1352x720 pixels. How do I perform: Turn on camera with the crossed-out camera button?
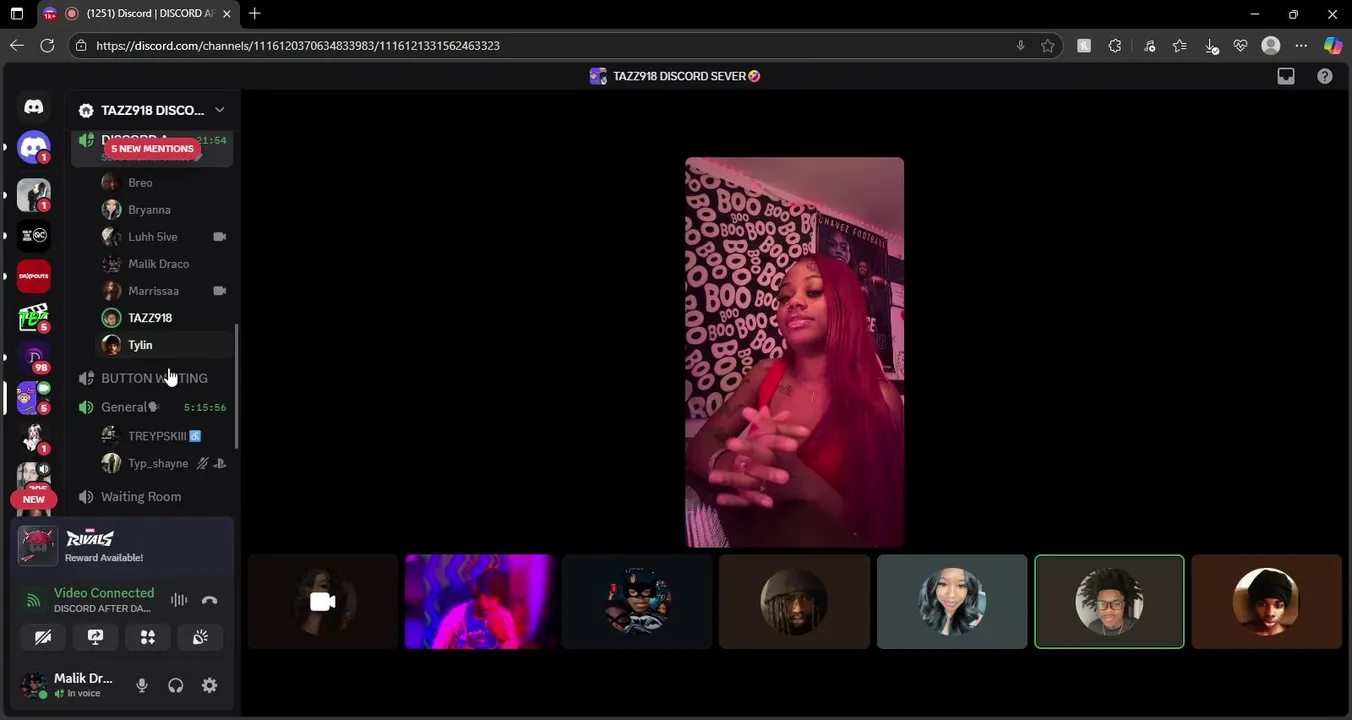pyautogui.click(x=43, y=637)
